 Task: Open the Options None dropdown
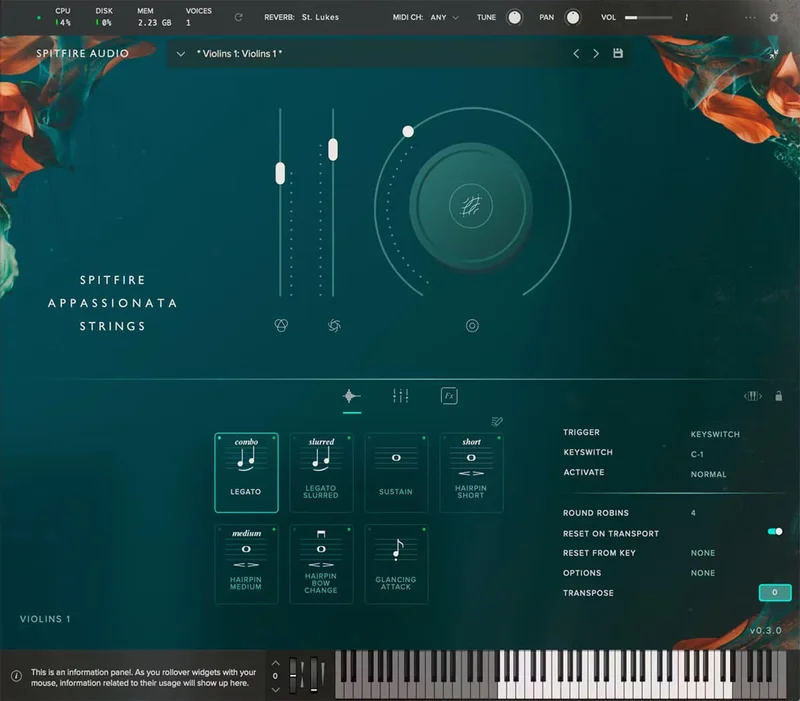(x=703, y=573)
